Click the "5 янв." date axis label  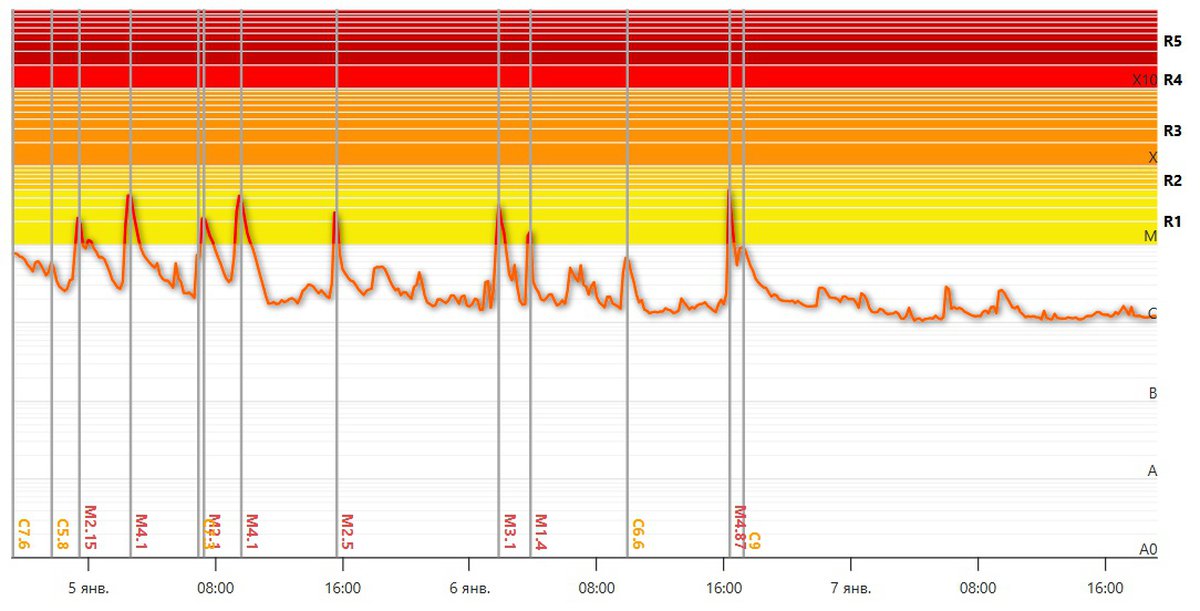click(x=88, y=588)
